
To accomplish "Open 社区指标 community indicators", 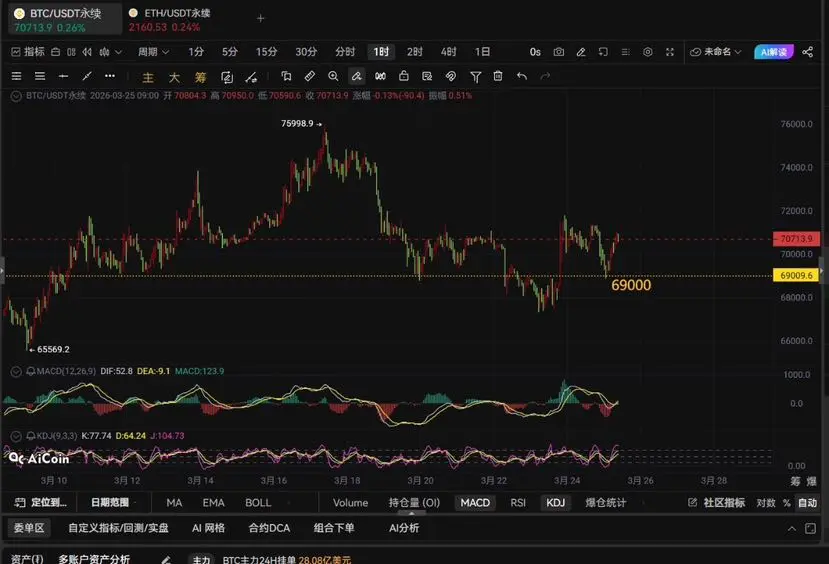I will tap(717, 503).
